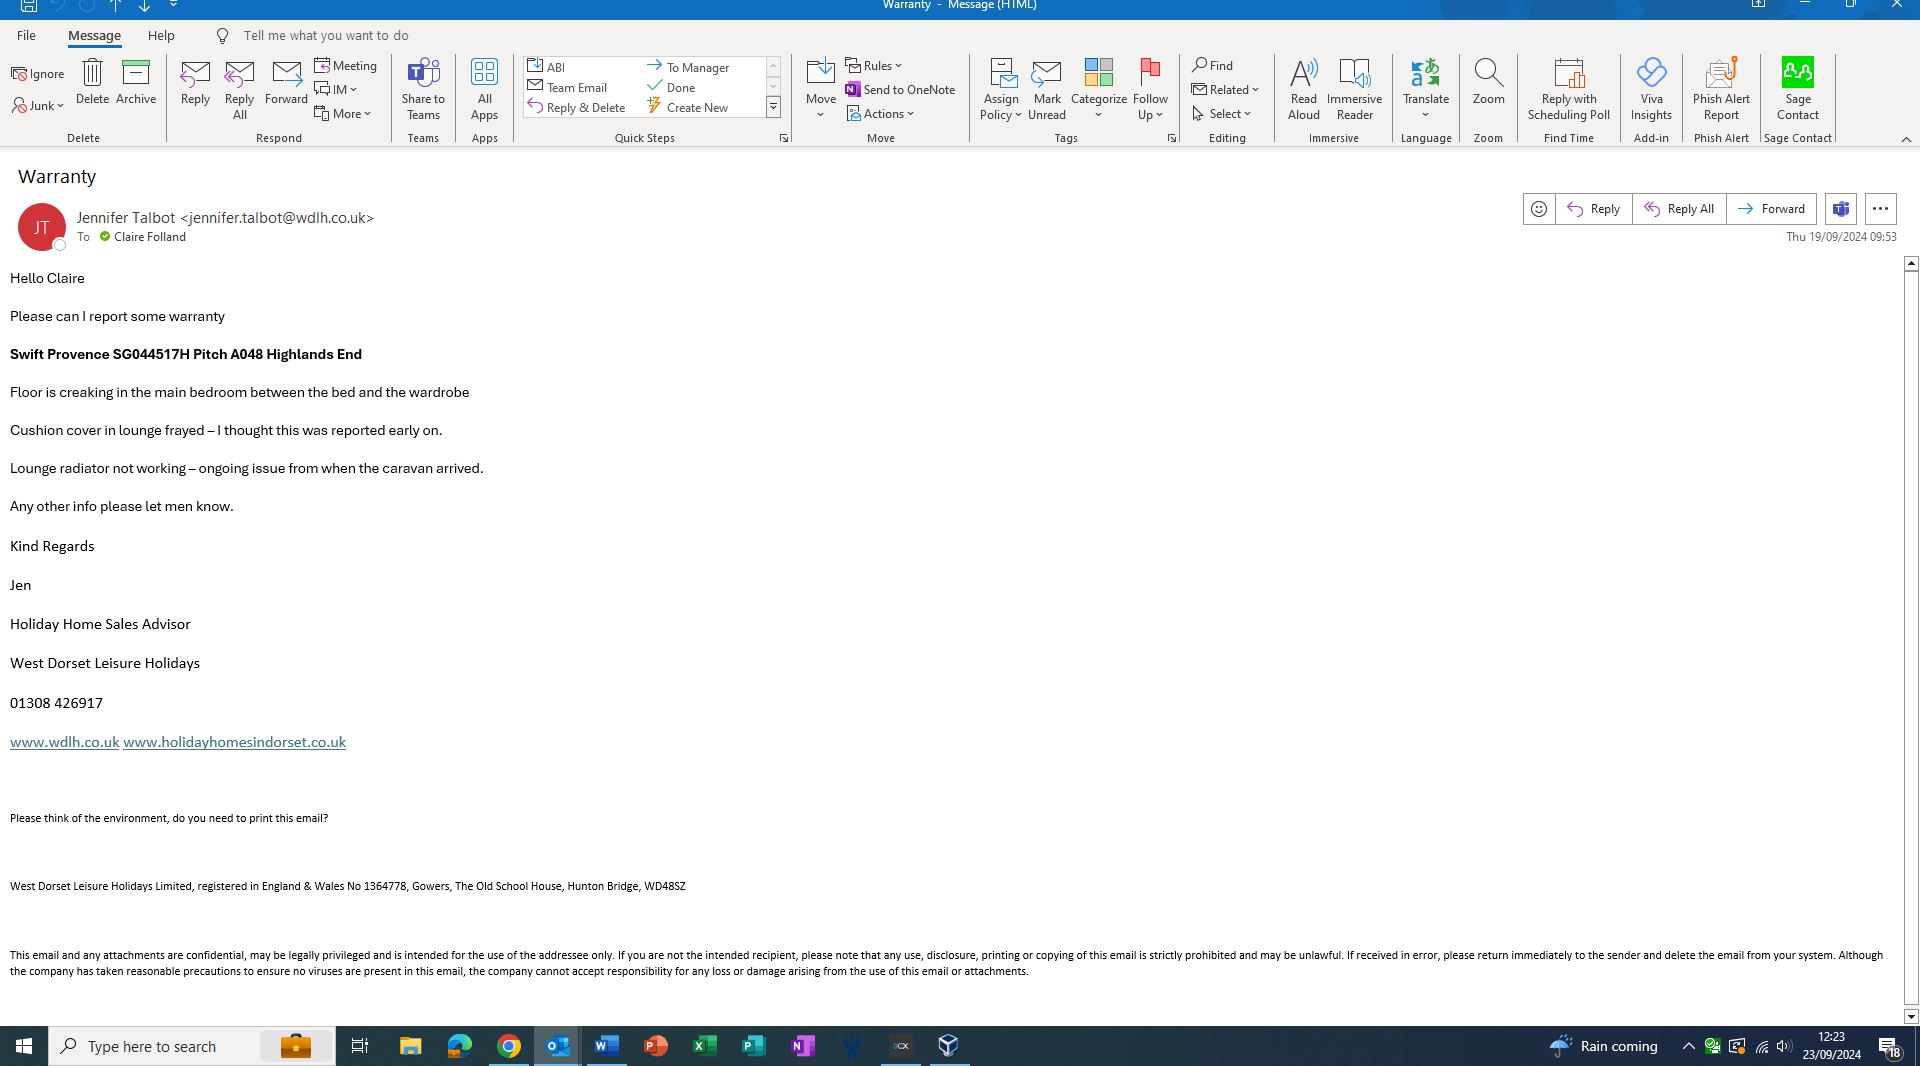Reply with Scheduling Poll
The width and height of the screenshot is (1920, 1066).
coord(1569,90)
